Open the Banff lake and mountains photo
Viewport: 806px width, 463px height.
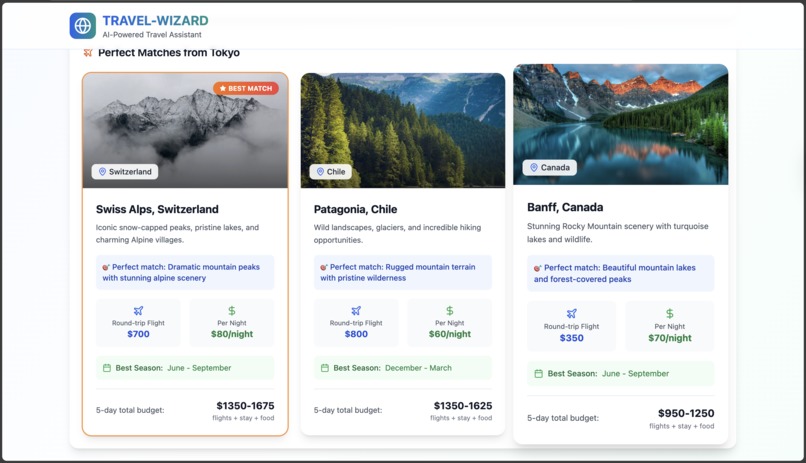(x=621, y=124)
